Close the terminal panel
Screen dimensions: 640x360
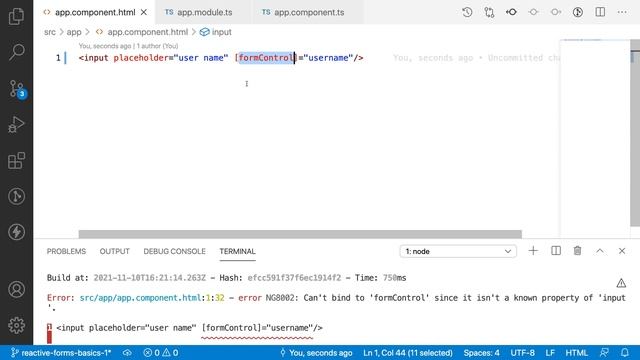coord(622,251)
